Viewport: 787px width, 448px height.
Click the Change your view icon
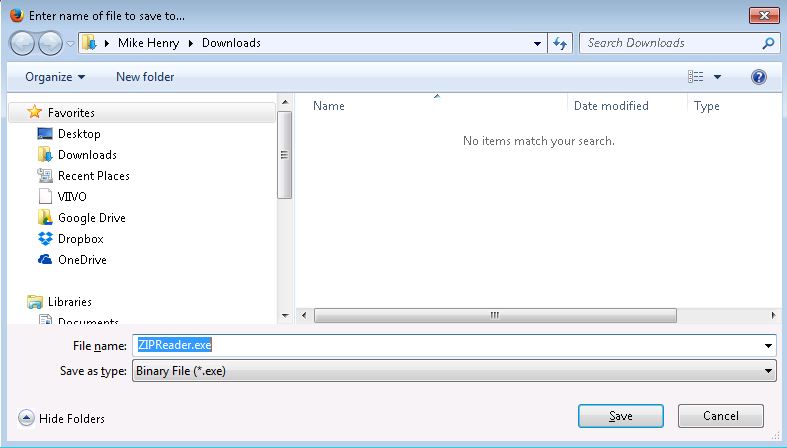tap(696, 77)
